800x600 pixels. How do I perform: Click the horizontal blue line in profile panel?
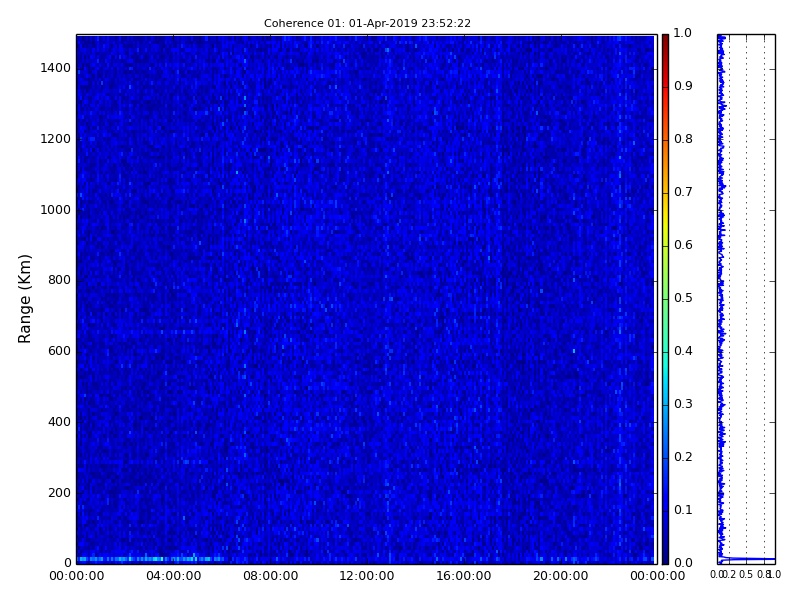(748, 559)
